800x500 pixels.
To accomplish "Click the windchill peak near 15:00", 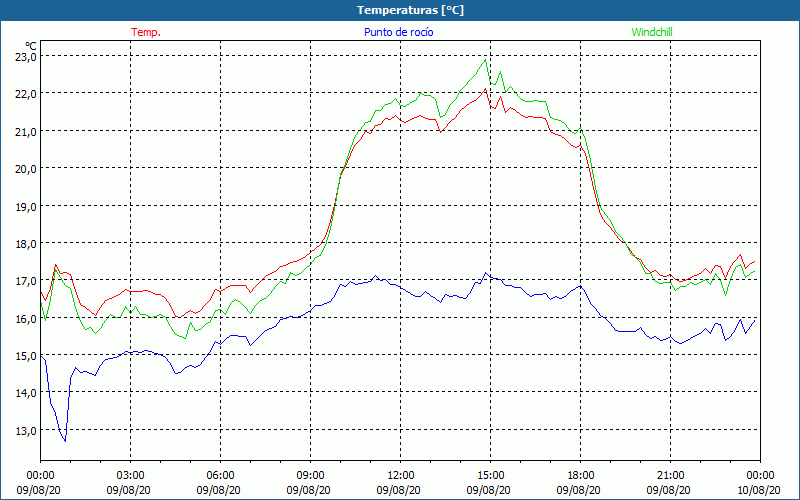I will tap(485, 60).
